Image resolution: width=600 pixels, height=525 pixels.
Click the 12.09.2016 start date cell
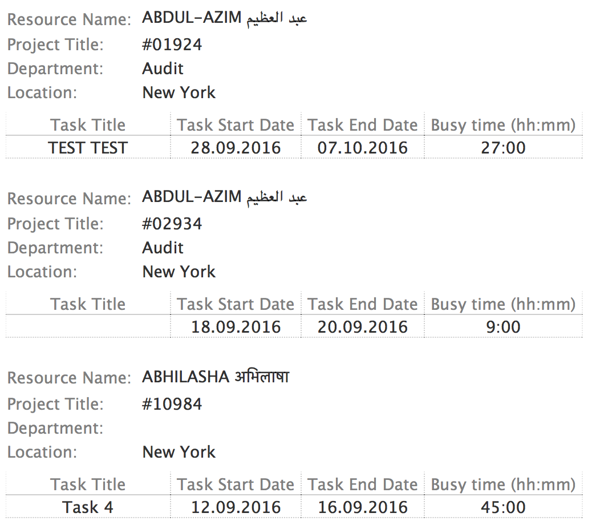coord(236,507)
